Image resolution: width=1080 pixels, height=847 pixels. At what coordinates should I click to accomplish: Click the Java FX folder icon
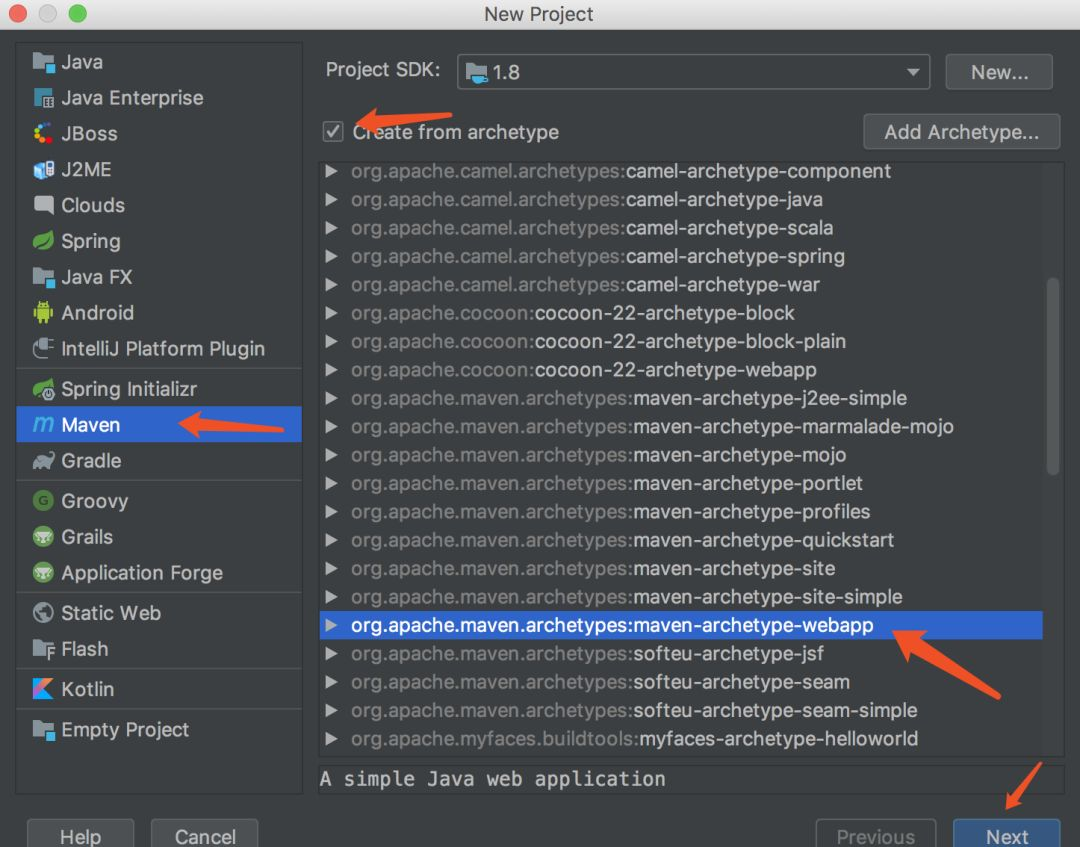pos(43,277)
